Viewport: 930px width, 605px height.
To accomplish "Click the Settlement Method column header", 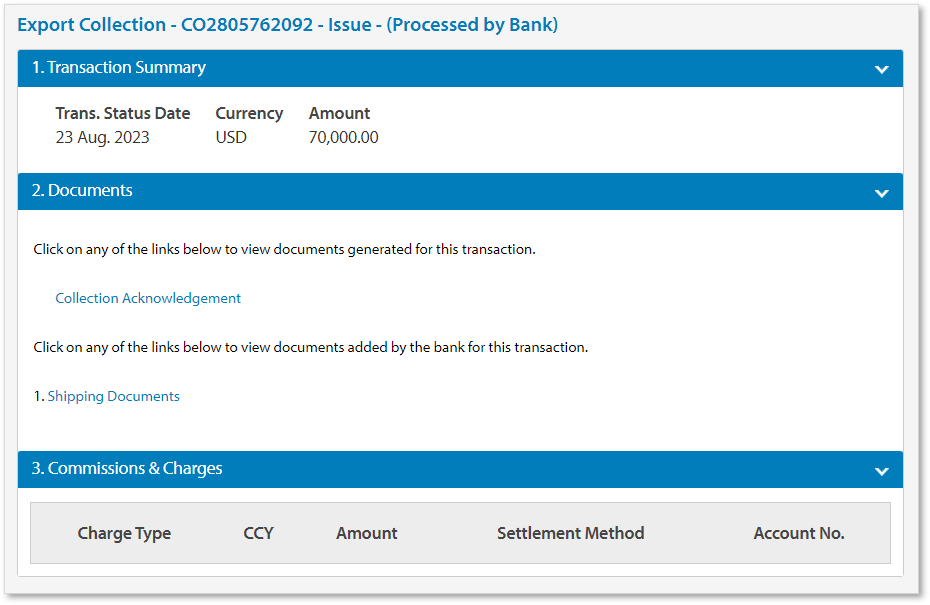I will [570, 533].
